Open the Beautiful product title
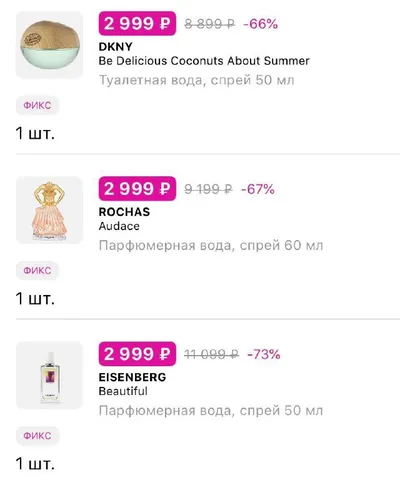 pyautogui.click(x=123, y=391)
